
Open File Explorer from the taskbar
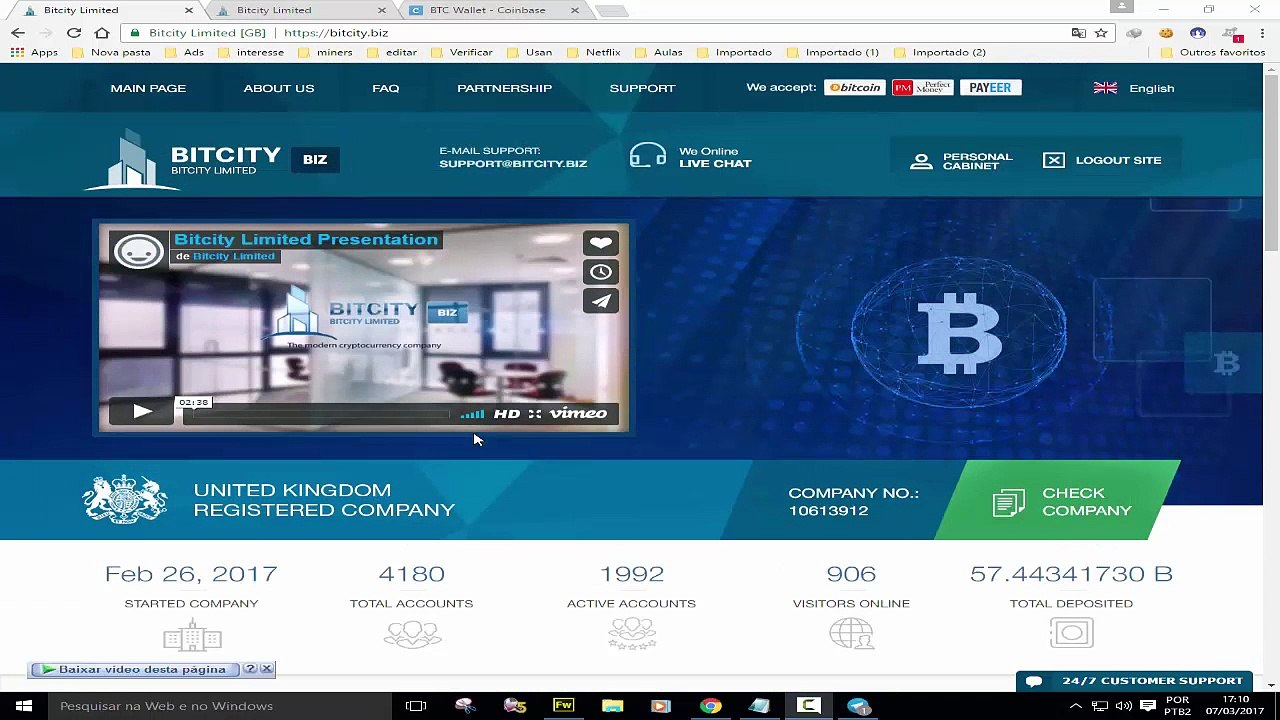612,706
